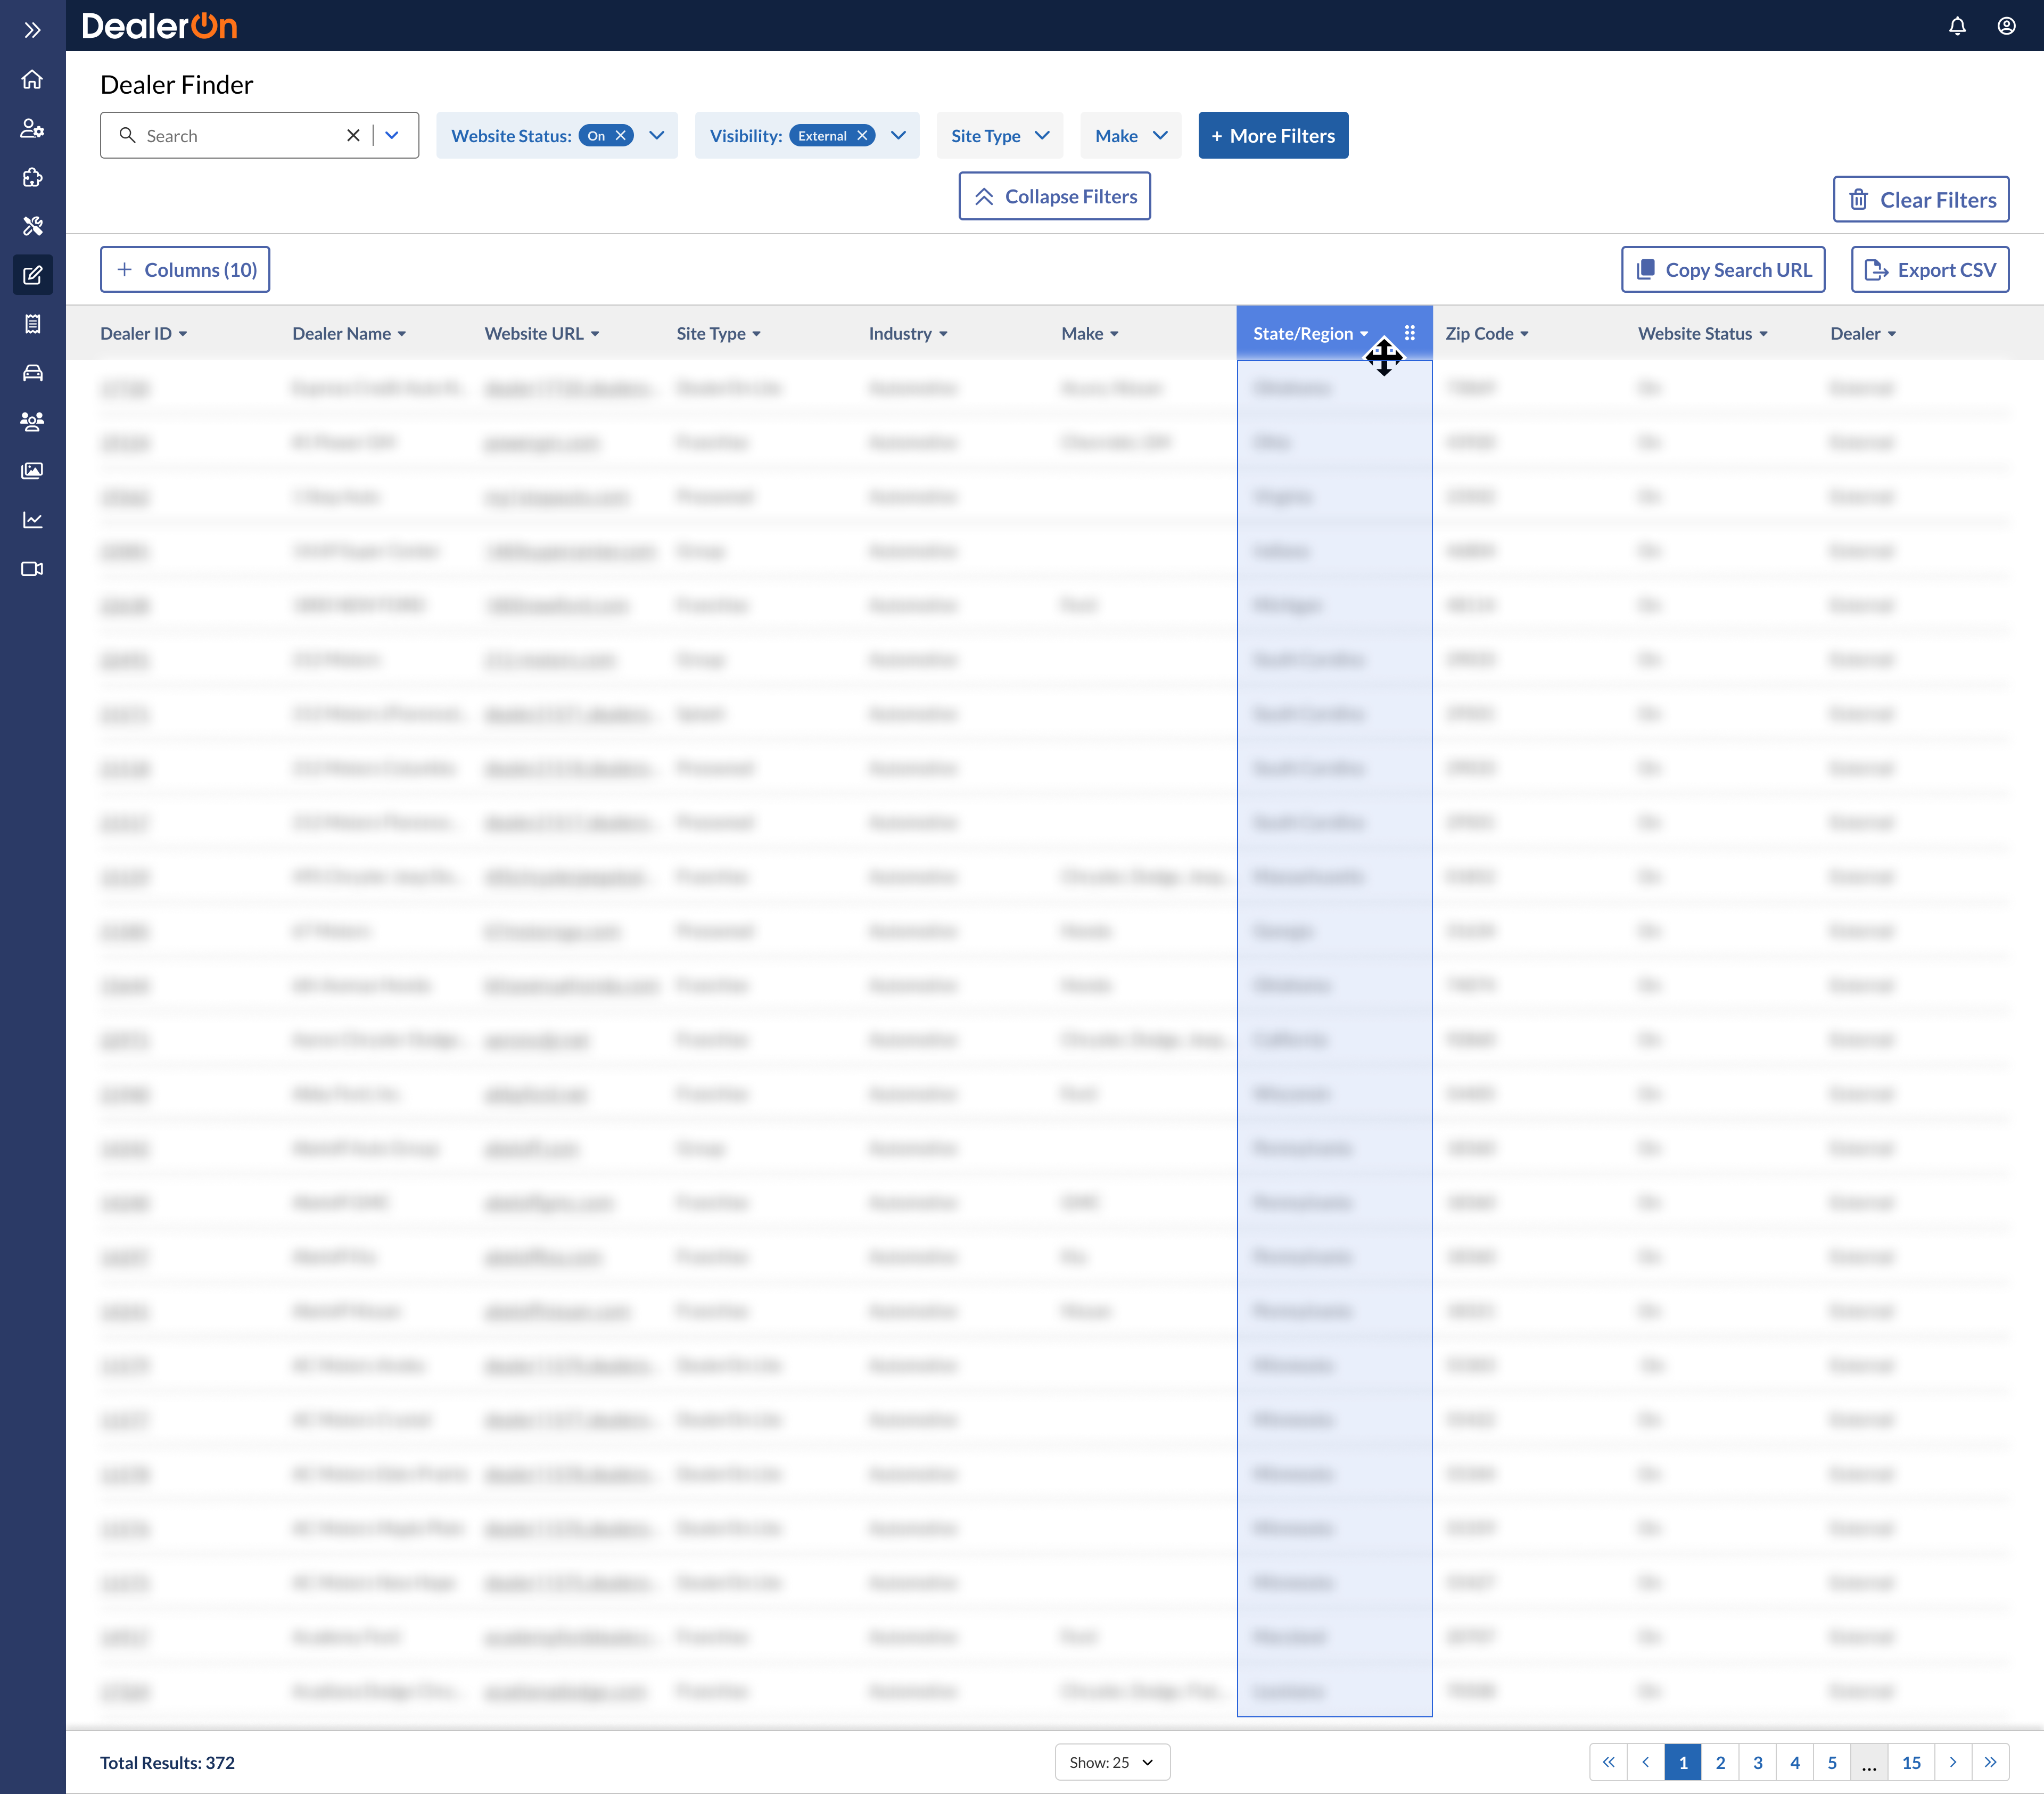Image resolution: width=2044 pixels, height=1794 pixels.
Task: Open the chart analytics icon in sidebar
Action: coord(32,520)
